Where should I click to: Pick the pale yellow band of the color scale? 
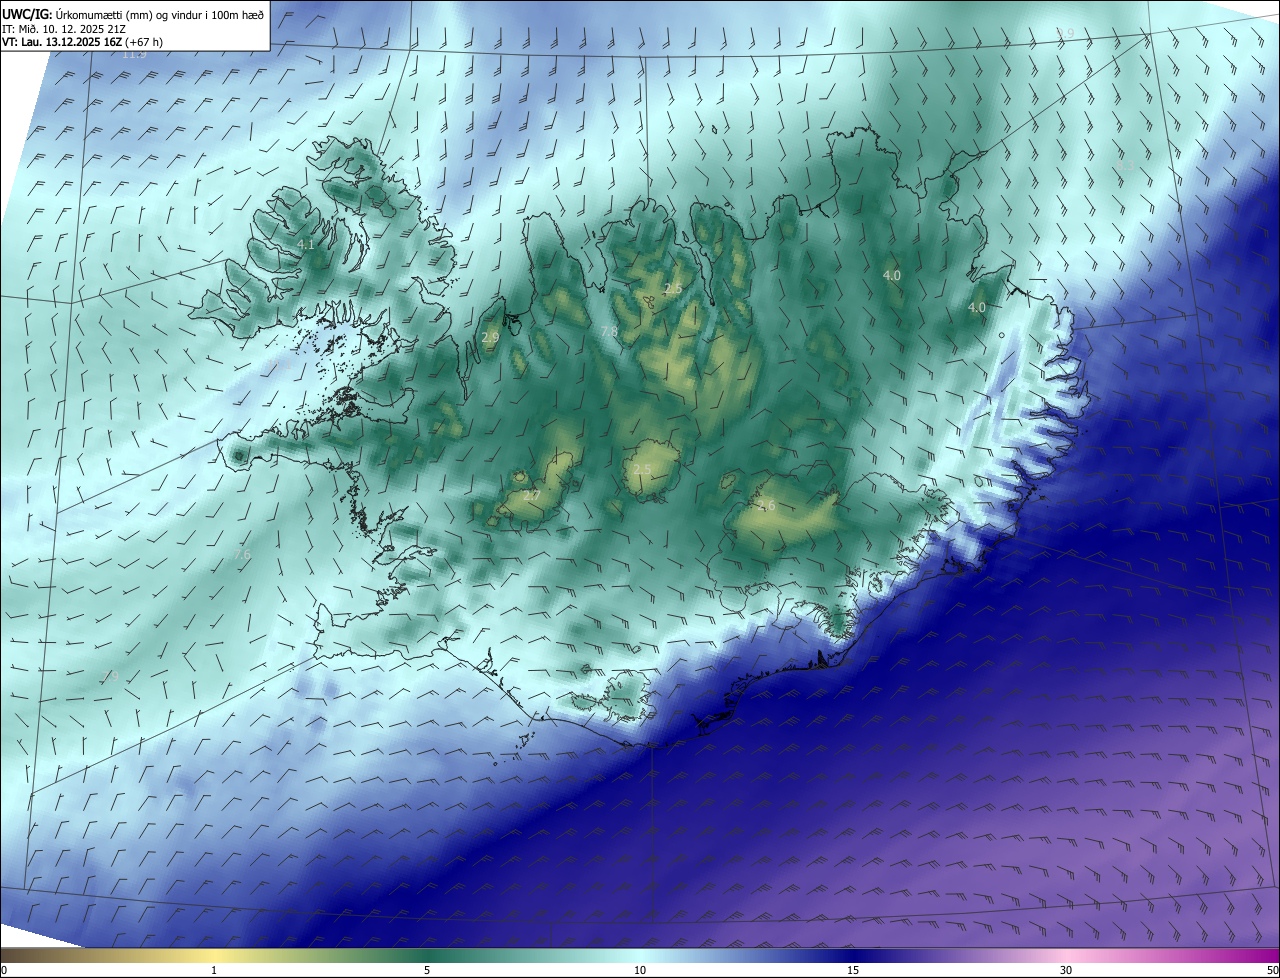(x=214, y=955)
